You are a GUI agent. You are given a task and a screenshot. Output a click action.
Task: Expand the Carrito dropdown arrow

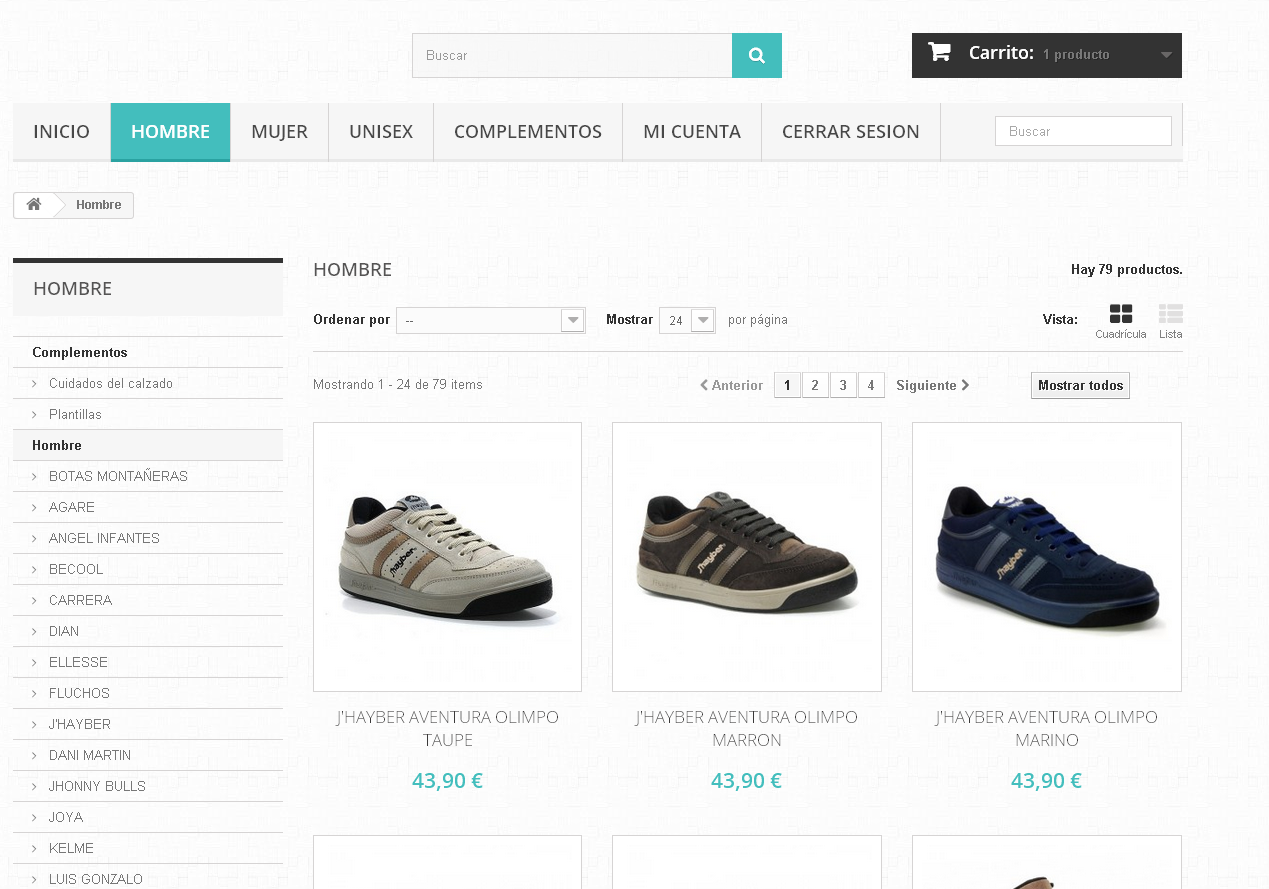point(1166,55)
